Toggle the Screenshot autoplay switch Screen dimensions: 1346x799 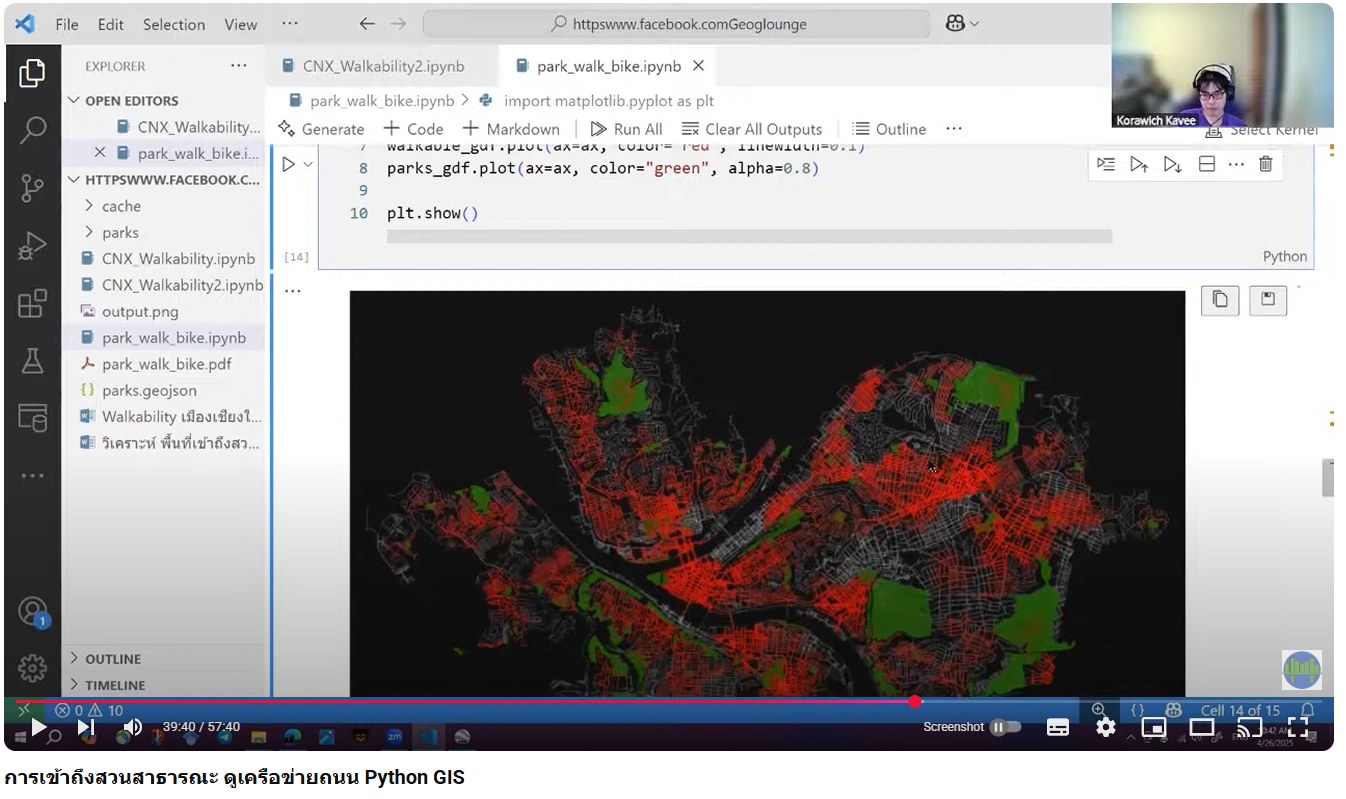point(1005,727)
